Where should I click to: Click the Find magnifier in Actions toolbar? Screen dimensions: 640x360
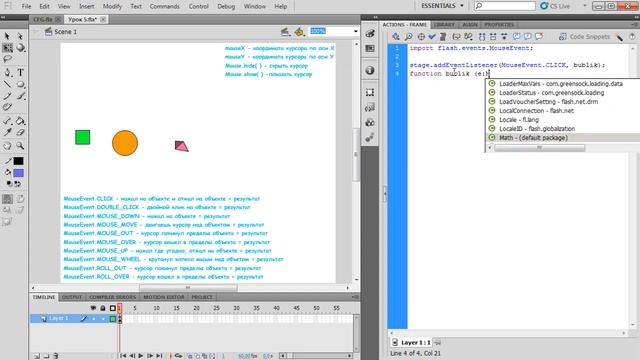[x=408, y=37]
